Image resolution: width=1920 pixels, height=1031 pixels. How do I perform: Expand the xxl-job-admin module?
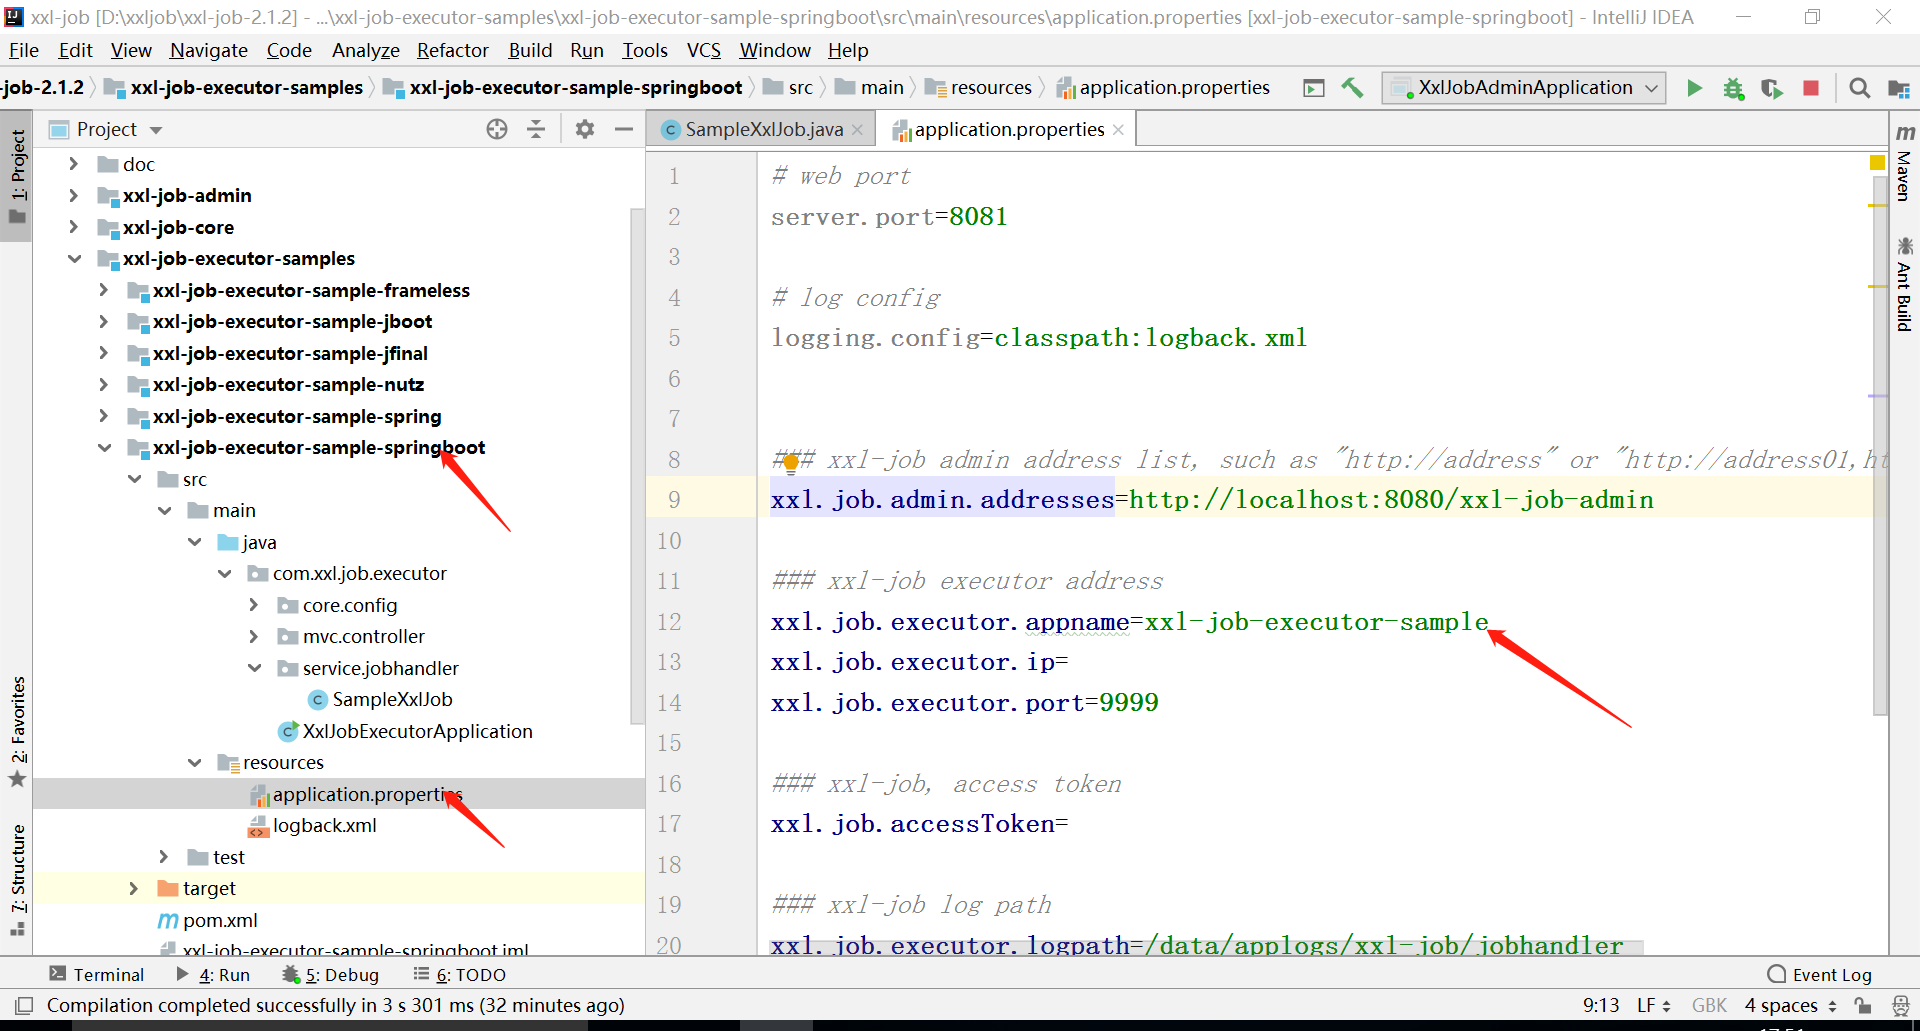tap(74, 195)
